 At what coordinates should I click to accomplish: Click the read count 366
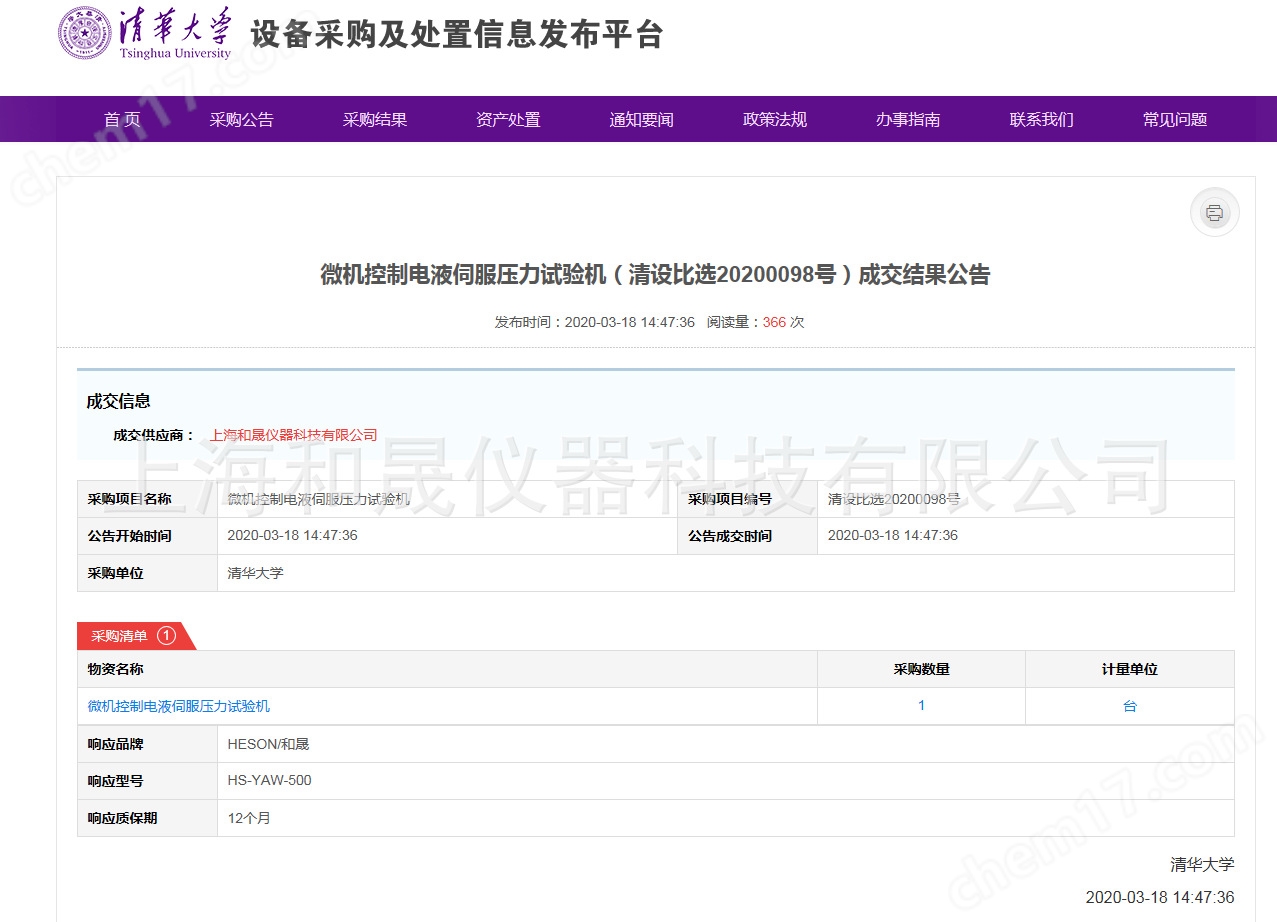point(774,322)
